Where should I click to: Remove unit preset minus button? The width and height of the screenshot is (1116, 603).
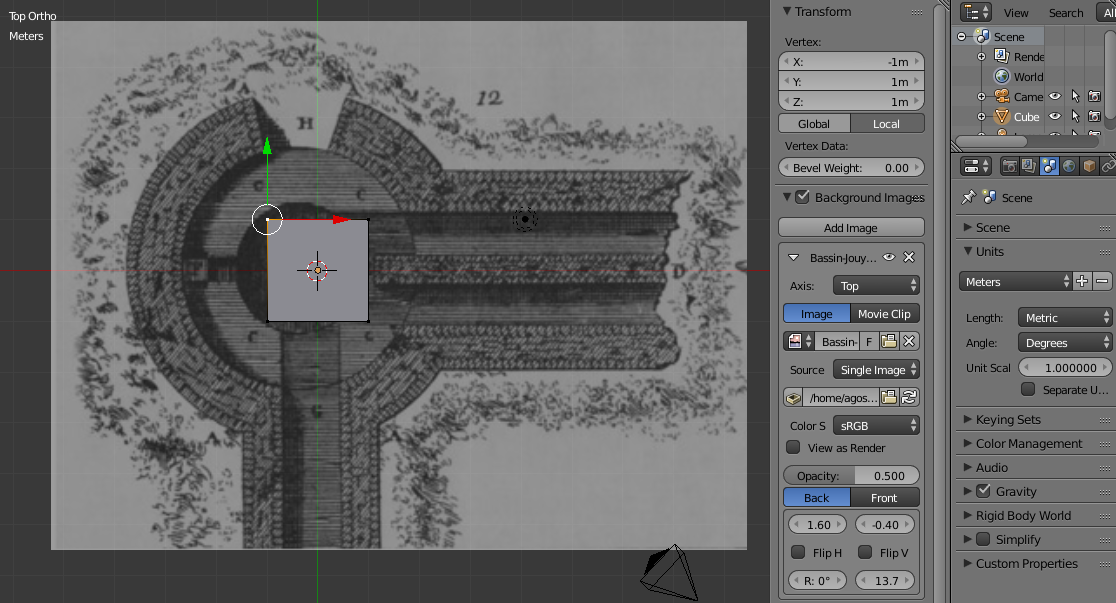pos(1102,281)
